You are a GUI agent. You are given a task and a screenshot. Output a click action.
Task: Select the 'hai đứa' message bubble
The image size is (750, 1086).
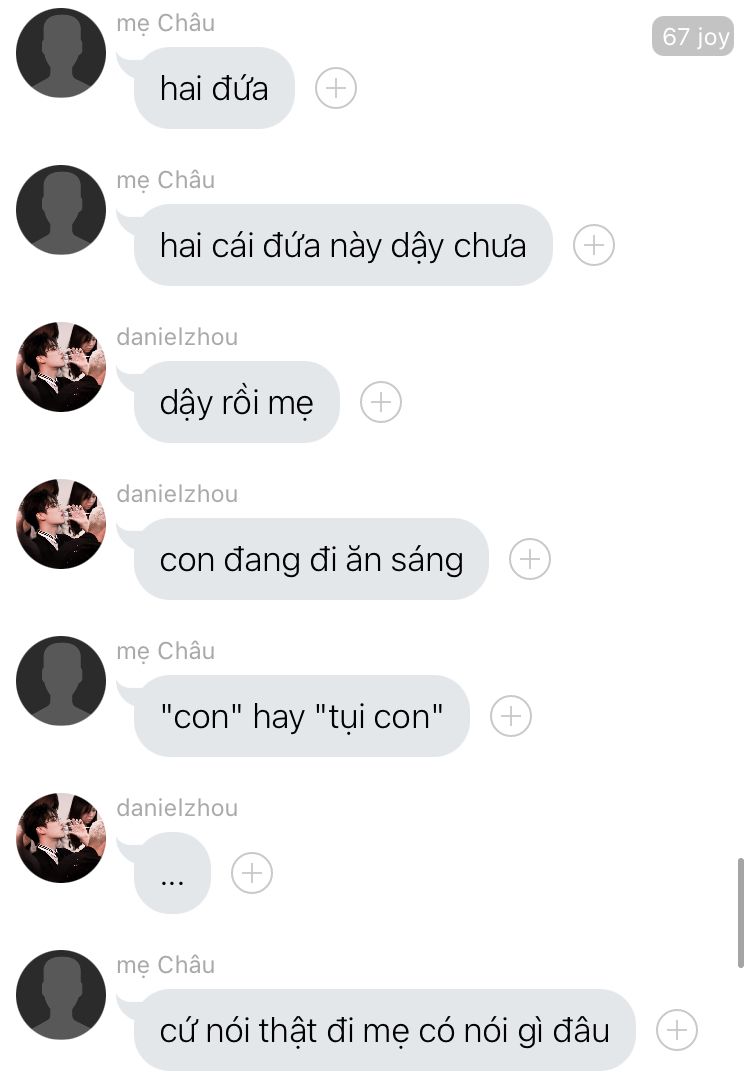click(x=214, y=88)
